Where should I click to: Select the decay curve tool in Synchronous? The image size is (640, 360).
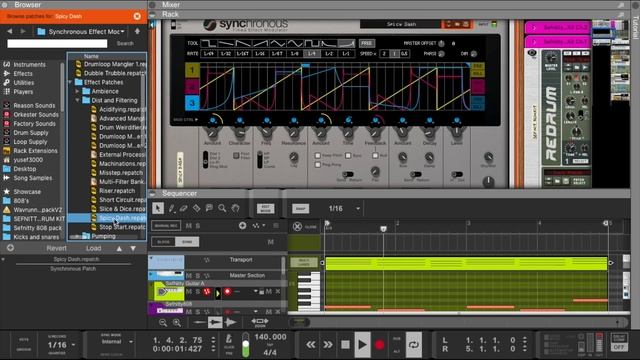[329, 43]
